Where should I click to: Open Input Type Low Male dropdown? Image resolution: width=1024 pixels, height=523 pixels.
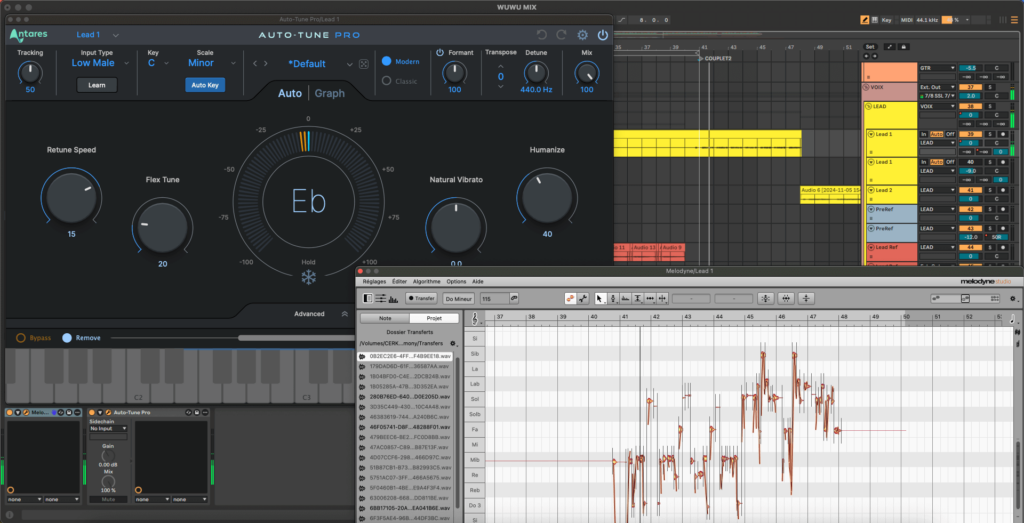point(100,63)
